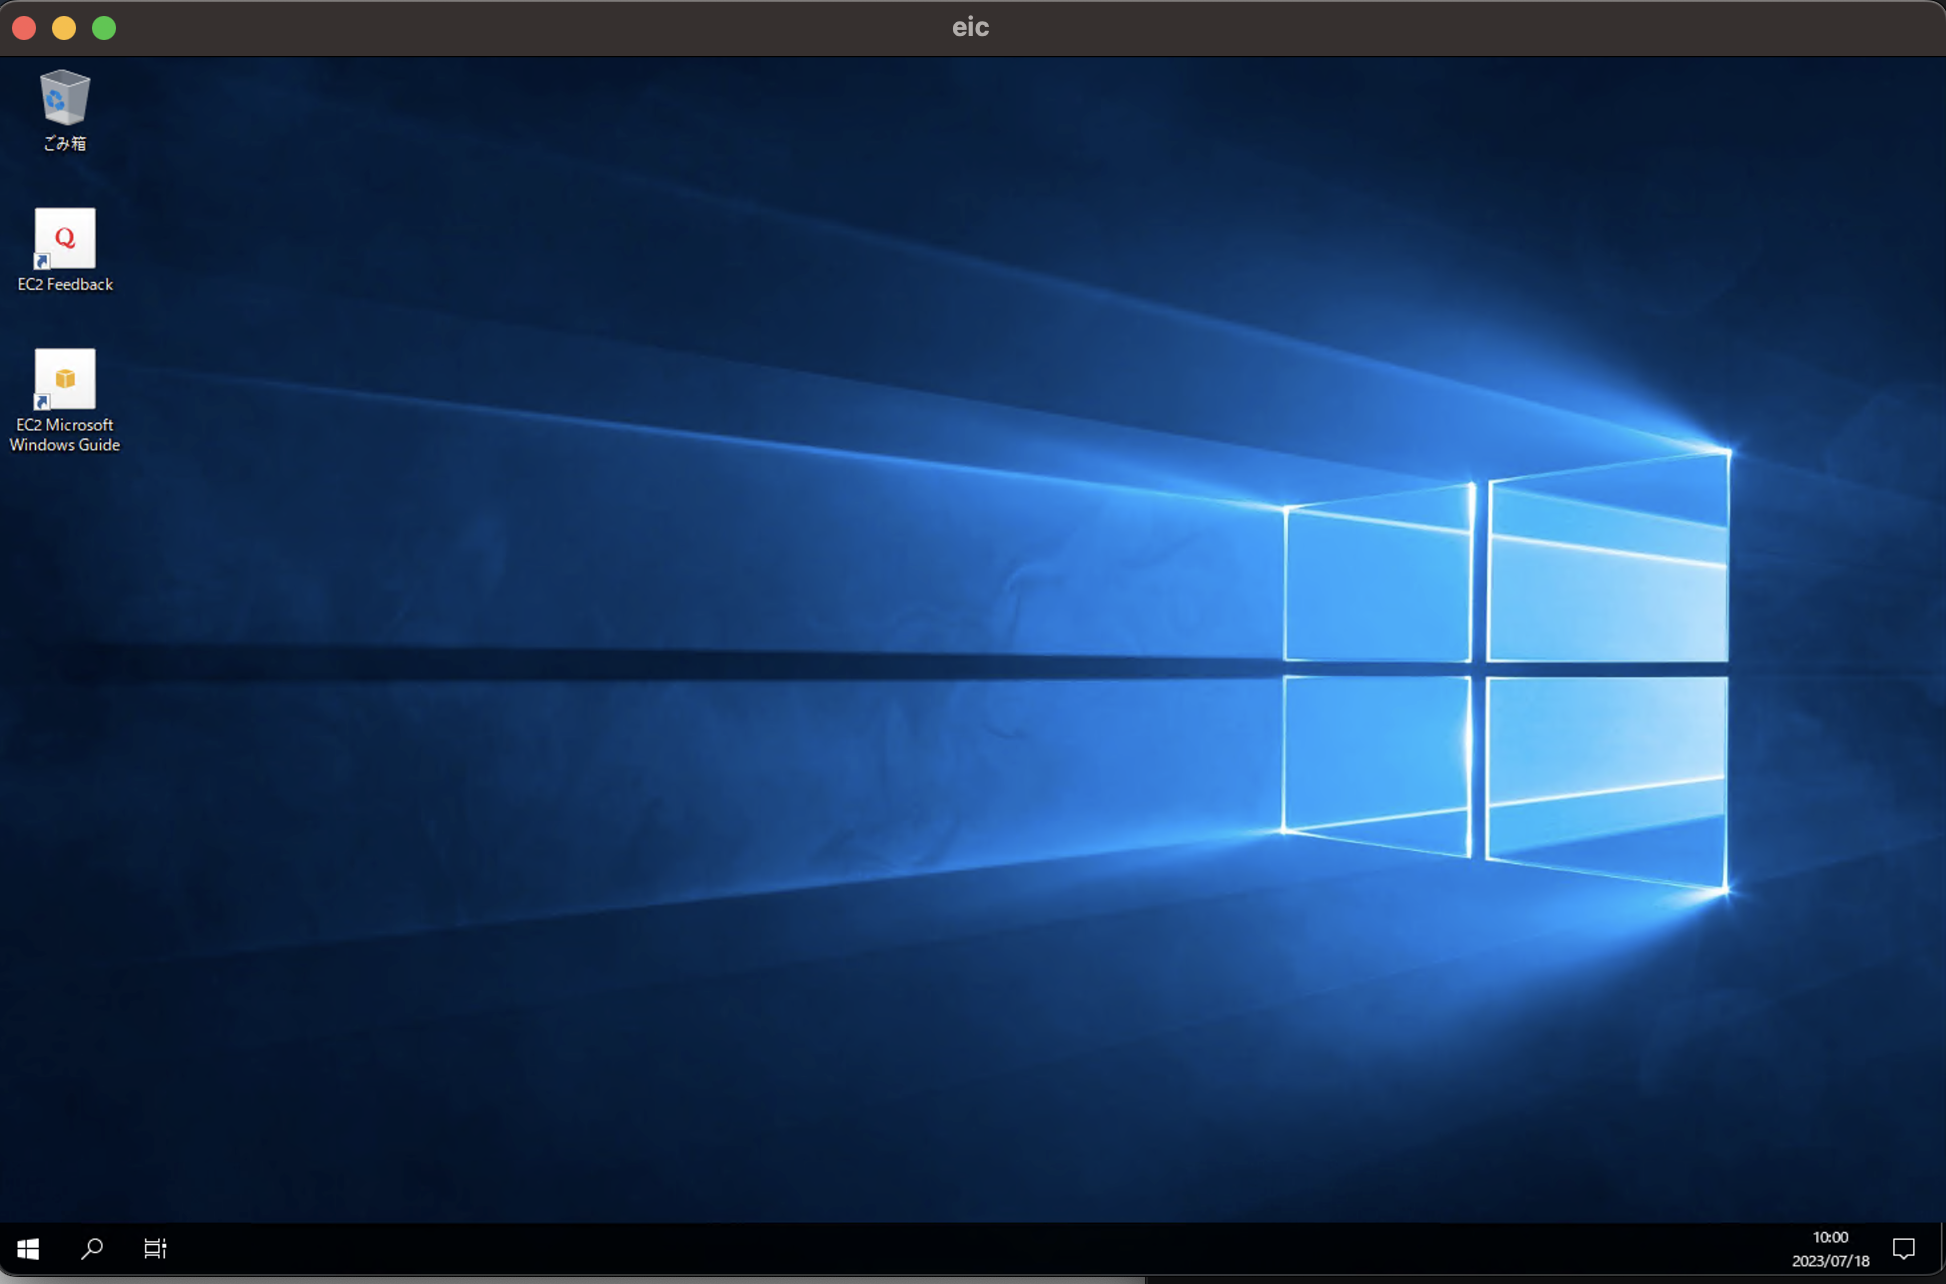The image size is (1946, 1284).
Task: Open taskbar search magnifier
Action: click(92, 1248)
